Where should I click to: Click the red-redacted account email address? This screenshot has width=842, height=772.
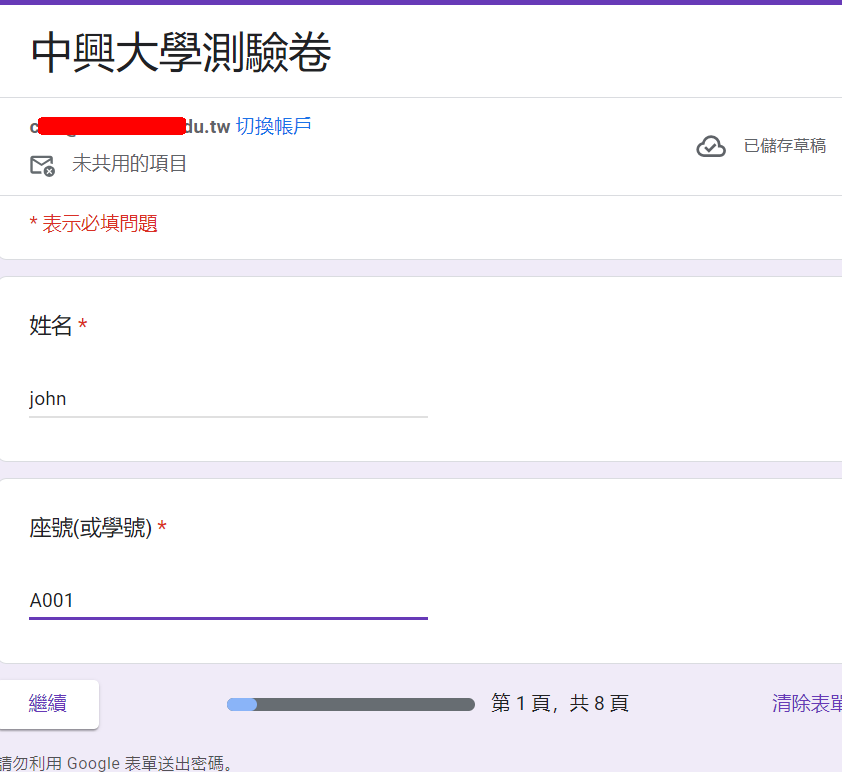click(130, 126)
